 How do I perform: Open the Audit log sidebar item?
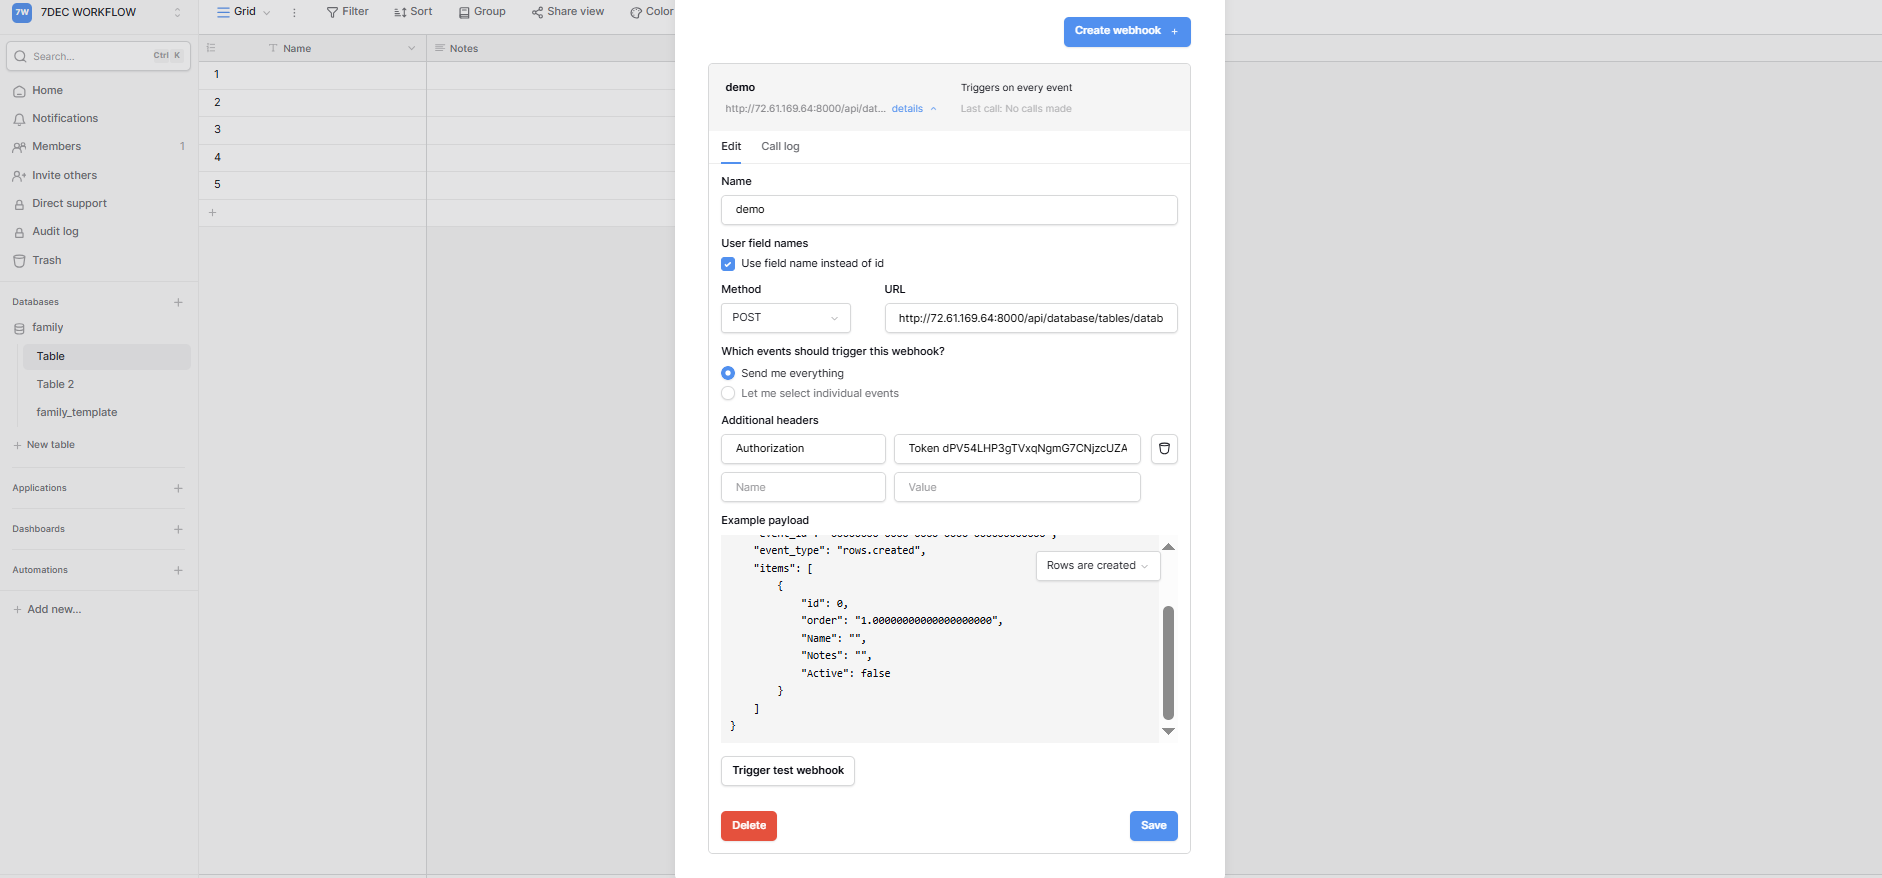point(55,231)
